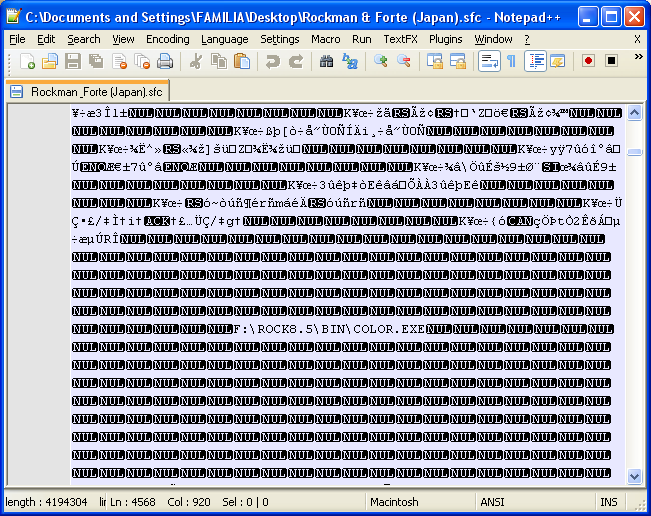Open the TextFX menu

click(400, 39)
